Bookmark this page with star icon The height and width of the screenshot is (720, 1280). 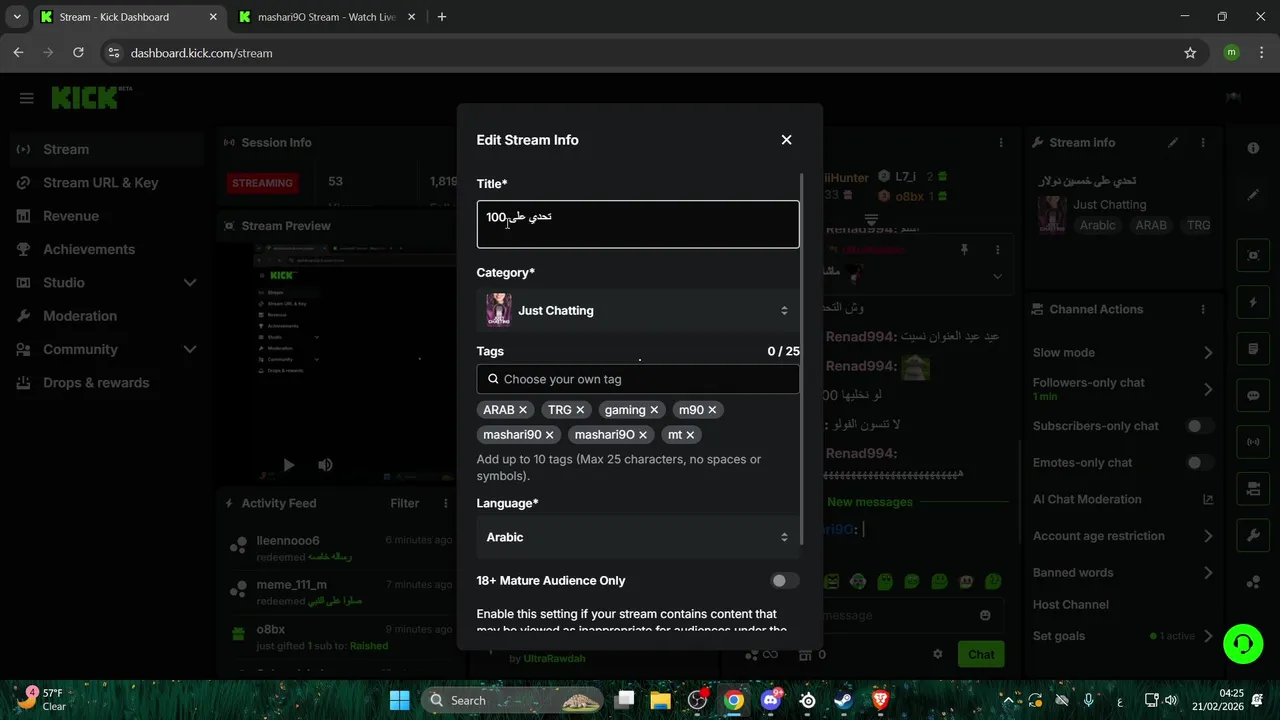(x=1190, y=53)
